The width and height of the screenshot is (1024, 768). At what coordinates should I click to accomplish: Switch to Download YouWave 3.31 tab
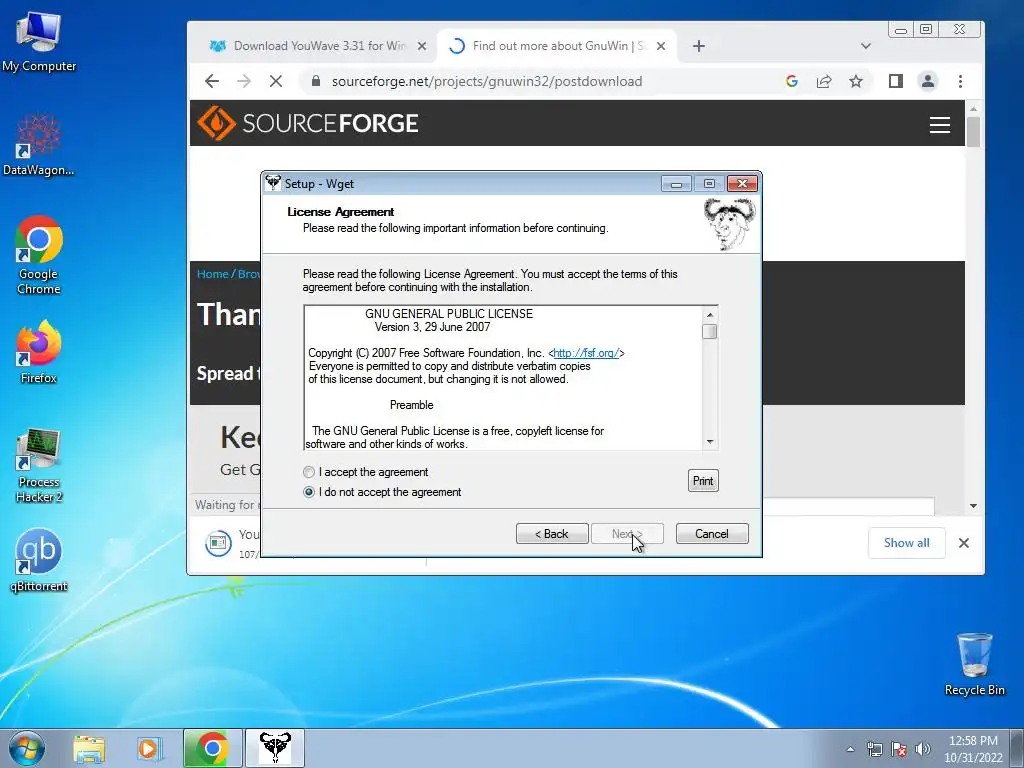[319, 46]
